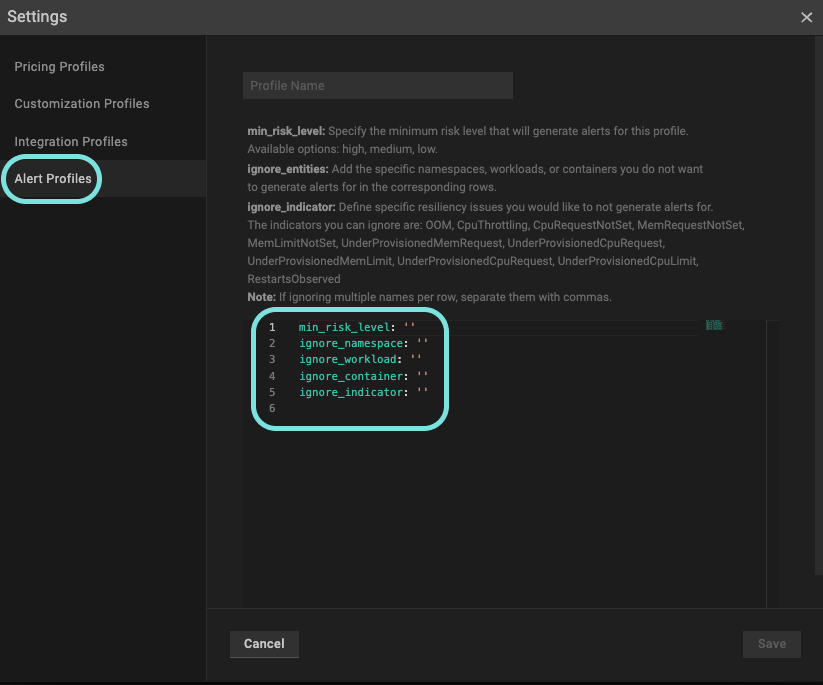The height and width of the screenshot is (685, 823).
Task: Open Pricing Profiles section
Action: pyautogui.click(x=59, y=67)
